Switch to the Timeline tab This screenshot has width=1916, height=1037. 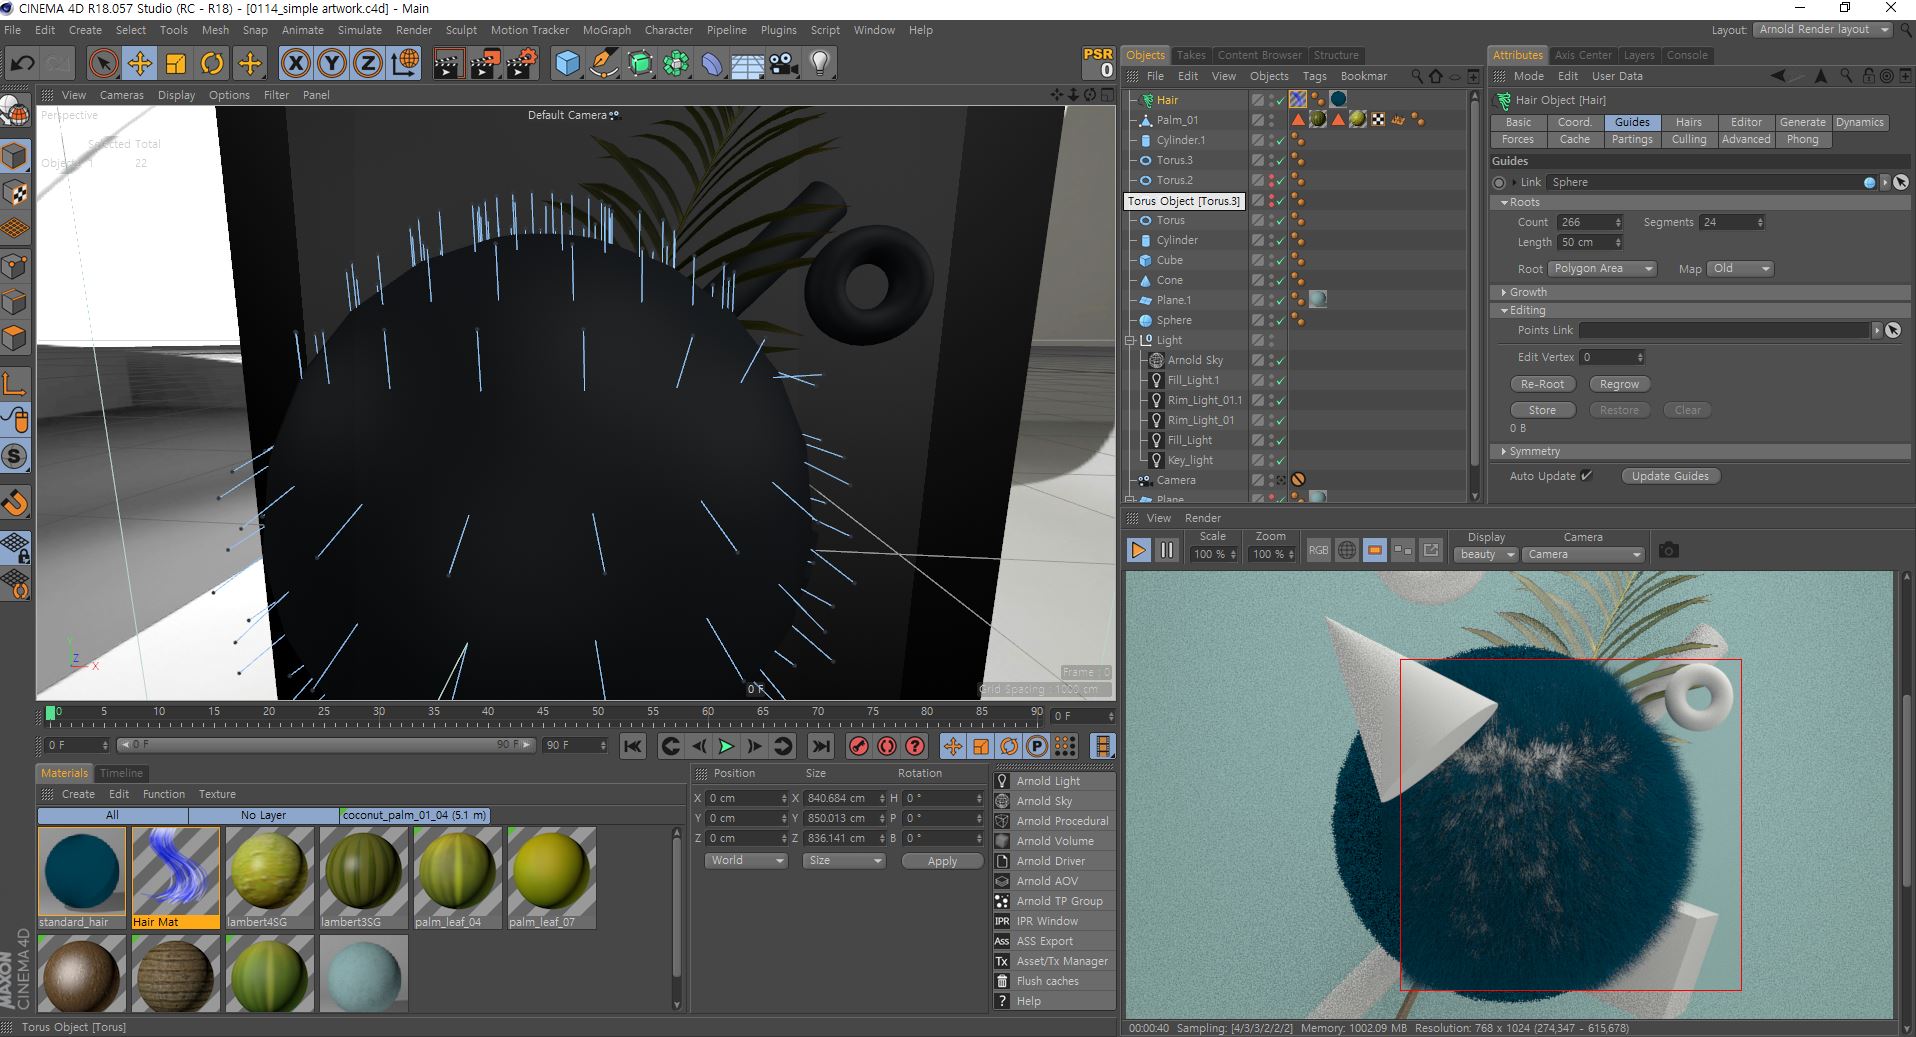[121, 773]
